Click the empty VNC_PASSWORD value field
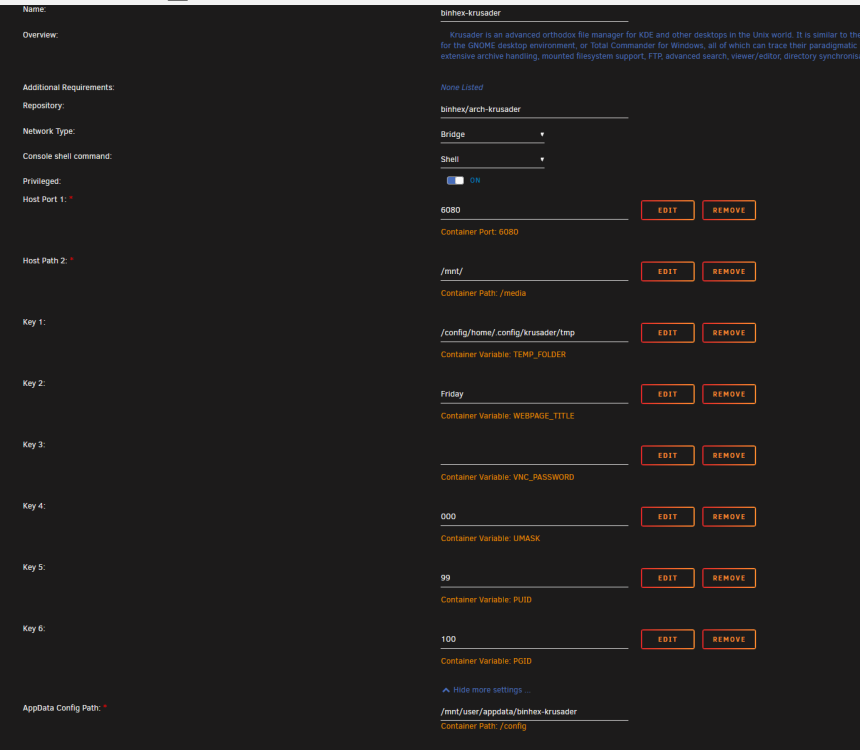 534,456
